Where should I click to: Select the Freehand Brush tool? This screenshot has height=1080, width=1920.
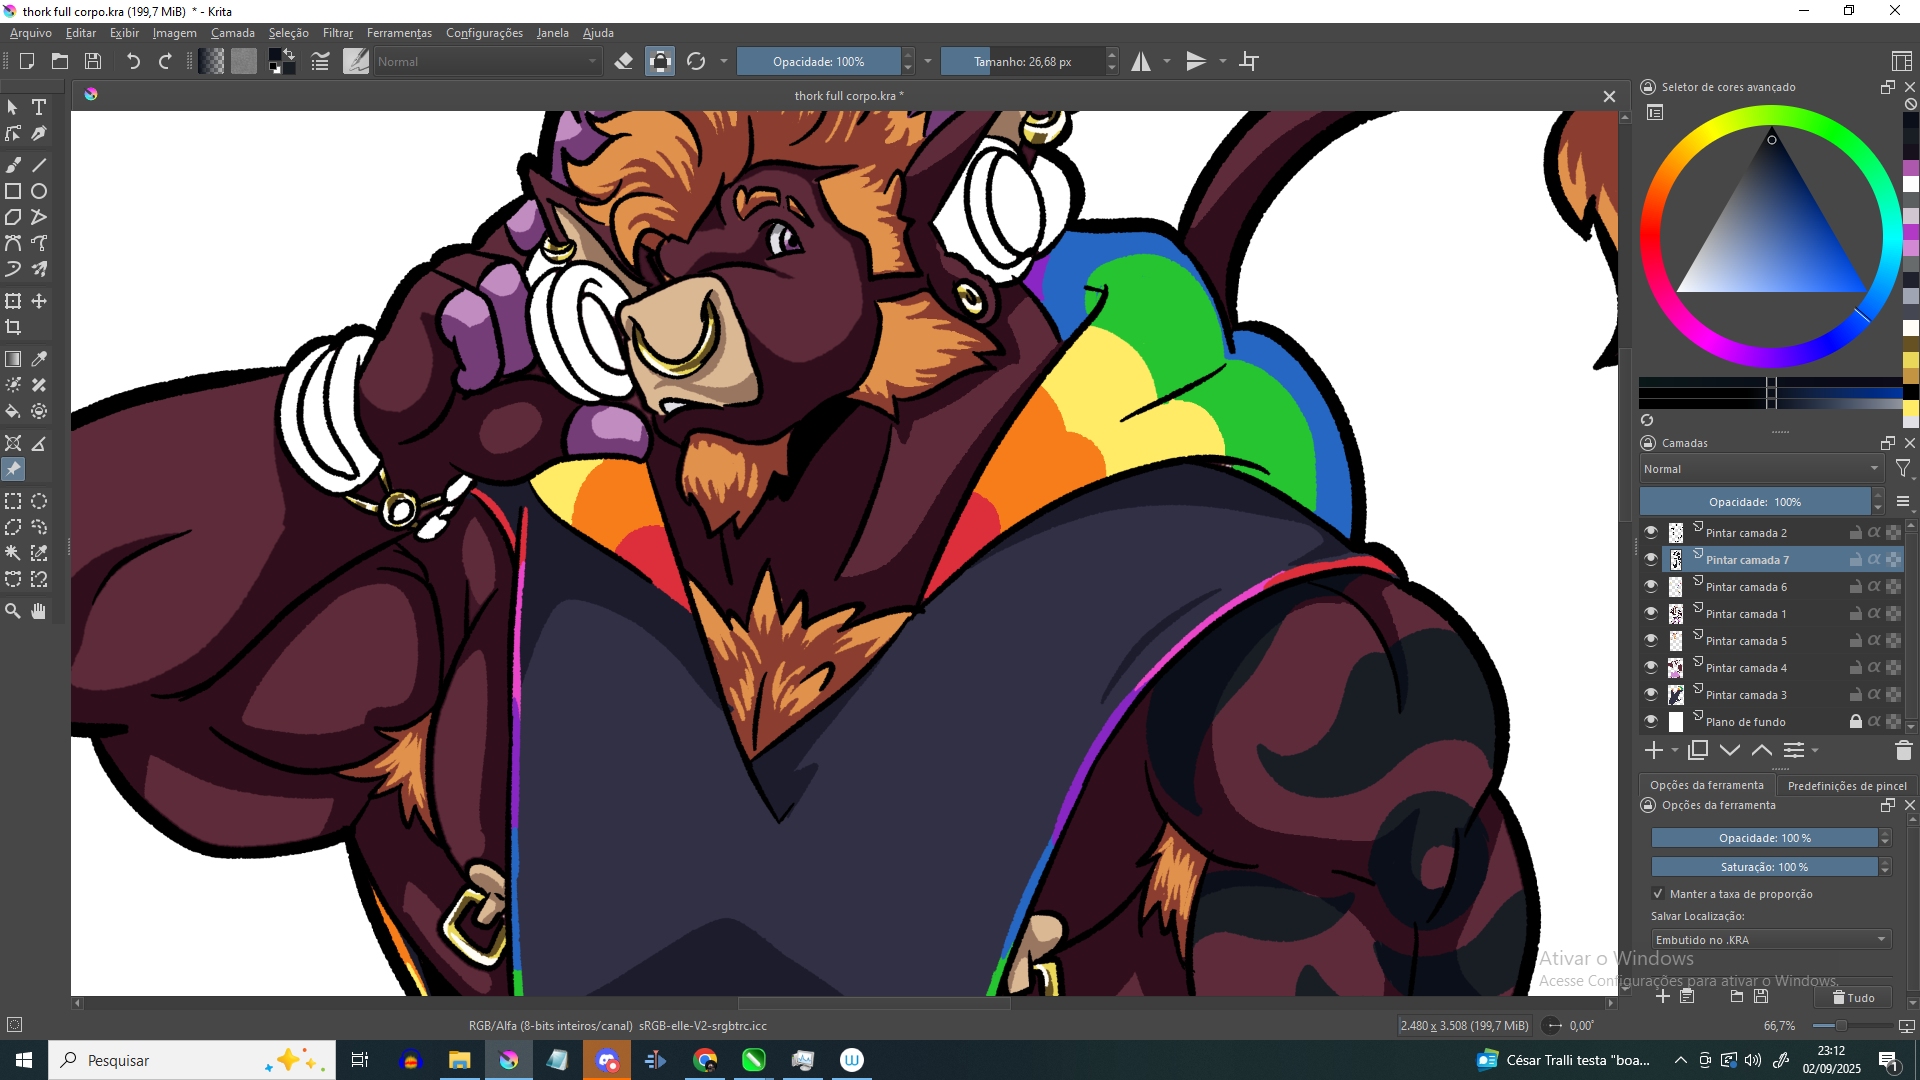click(x=13, y=165)
